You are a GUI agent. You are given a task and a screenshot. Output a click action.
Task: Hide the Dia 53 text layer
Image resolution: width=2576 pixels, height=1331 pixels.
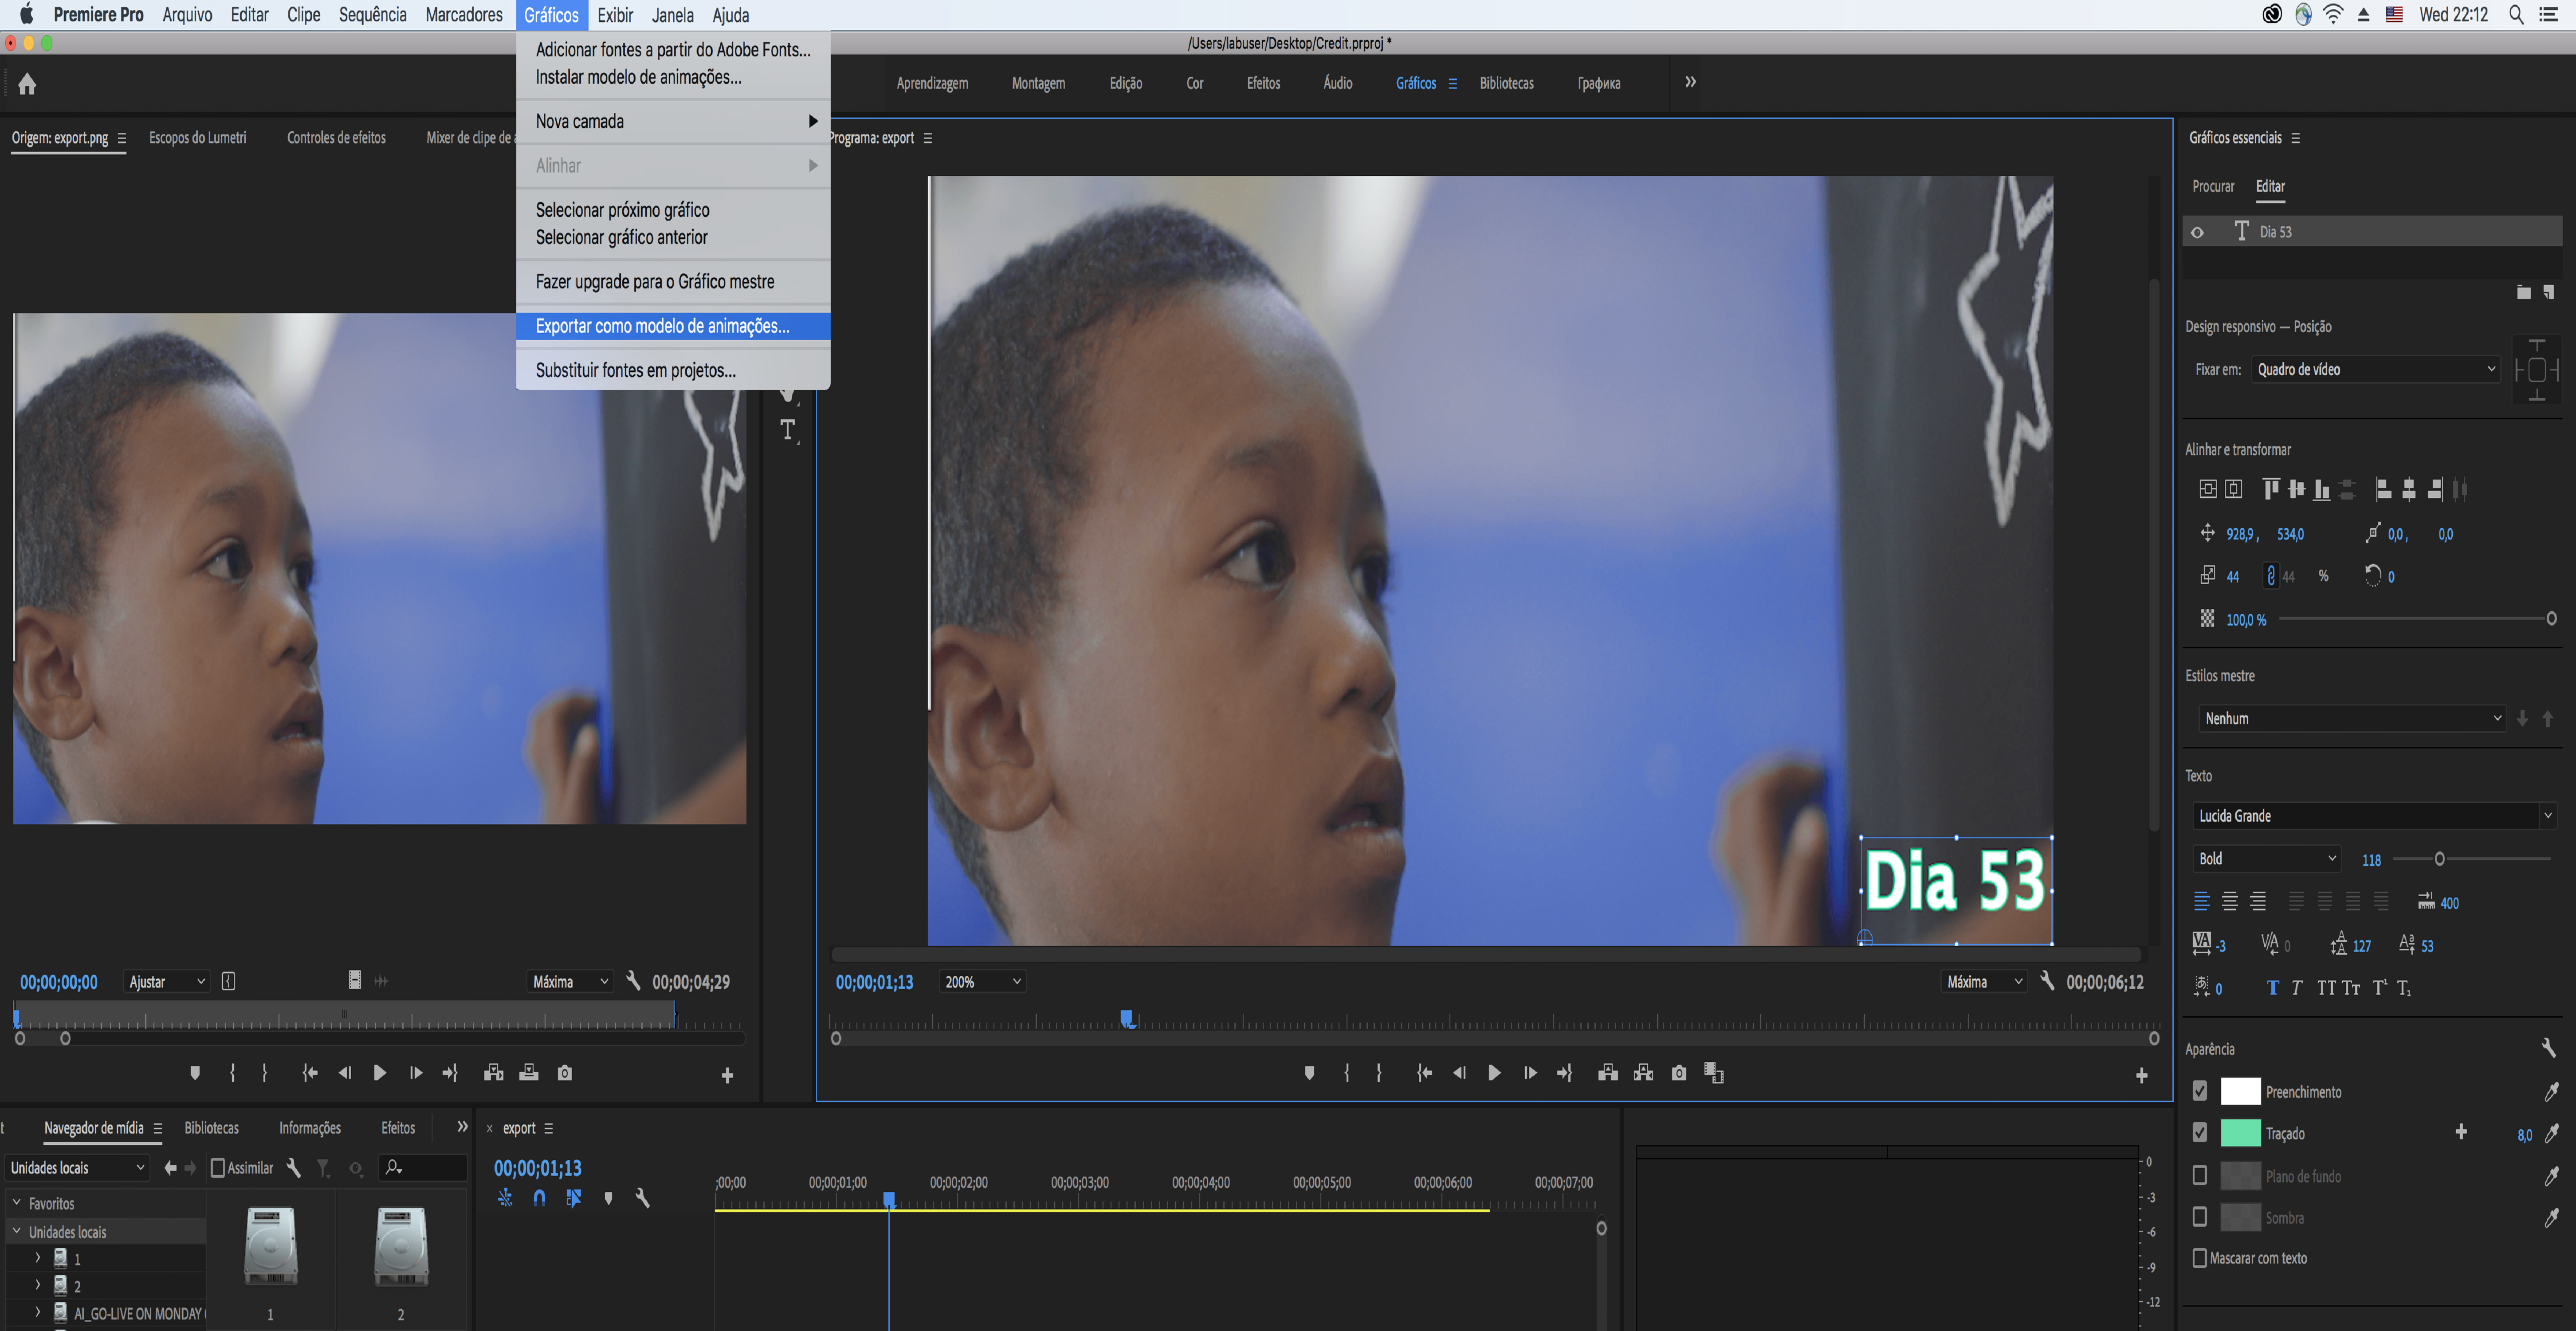2197,232
